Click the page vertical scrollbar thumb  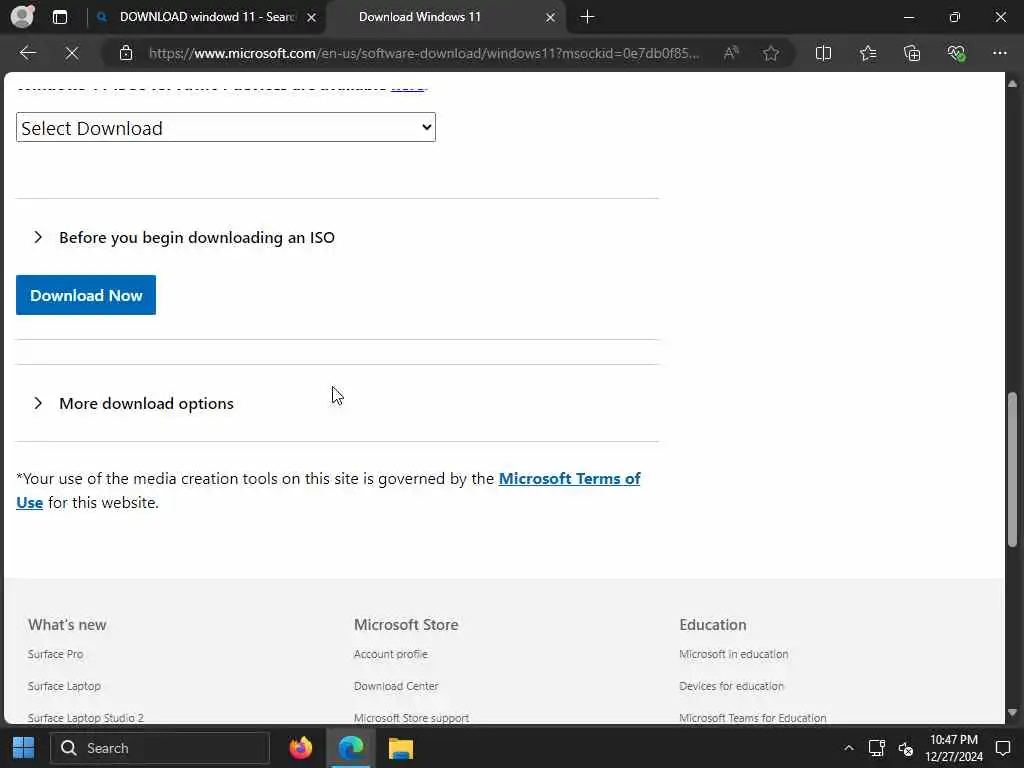click(1012, 469)
